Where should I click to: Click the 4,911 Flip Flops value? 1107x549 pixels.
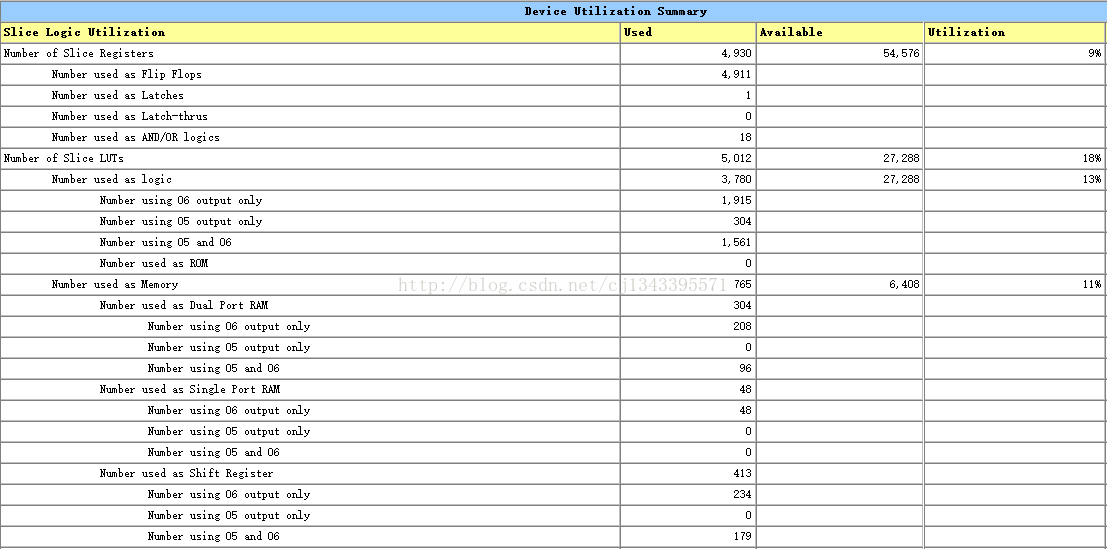pyautogui.click(x=736, y=75)
